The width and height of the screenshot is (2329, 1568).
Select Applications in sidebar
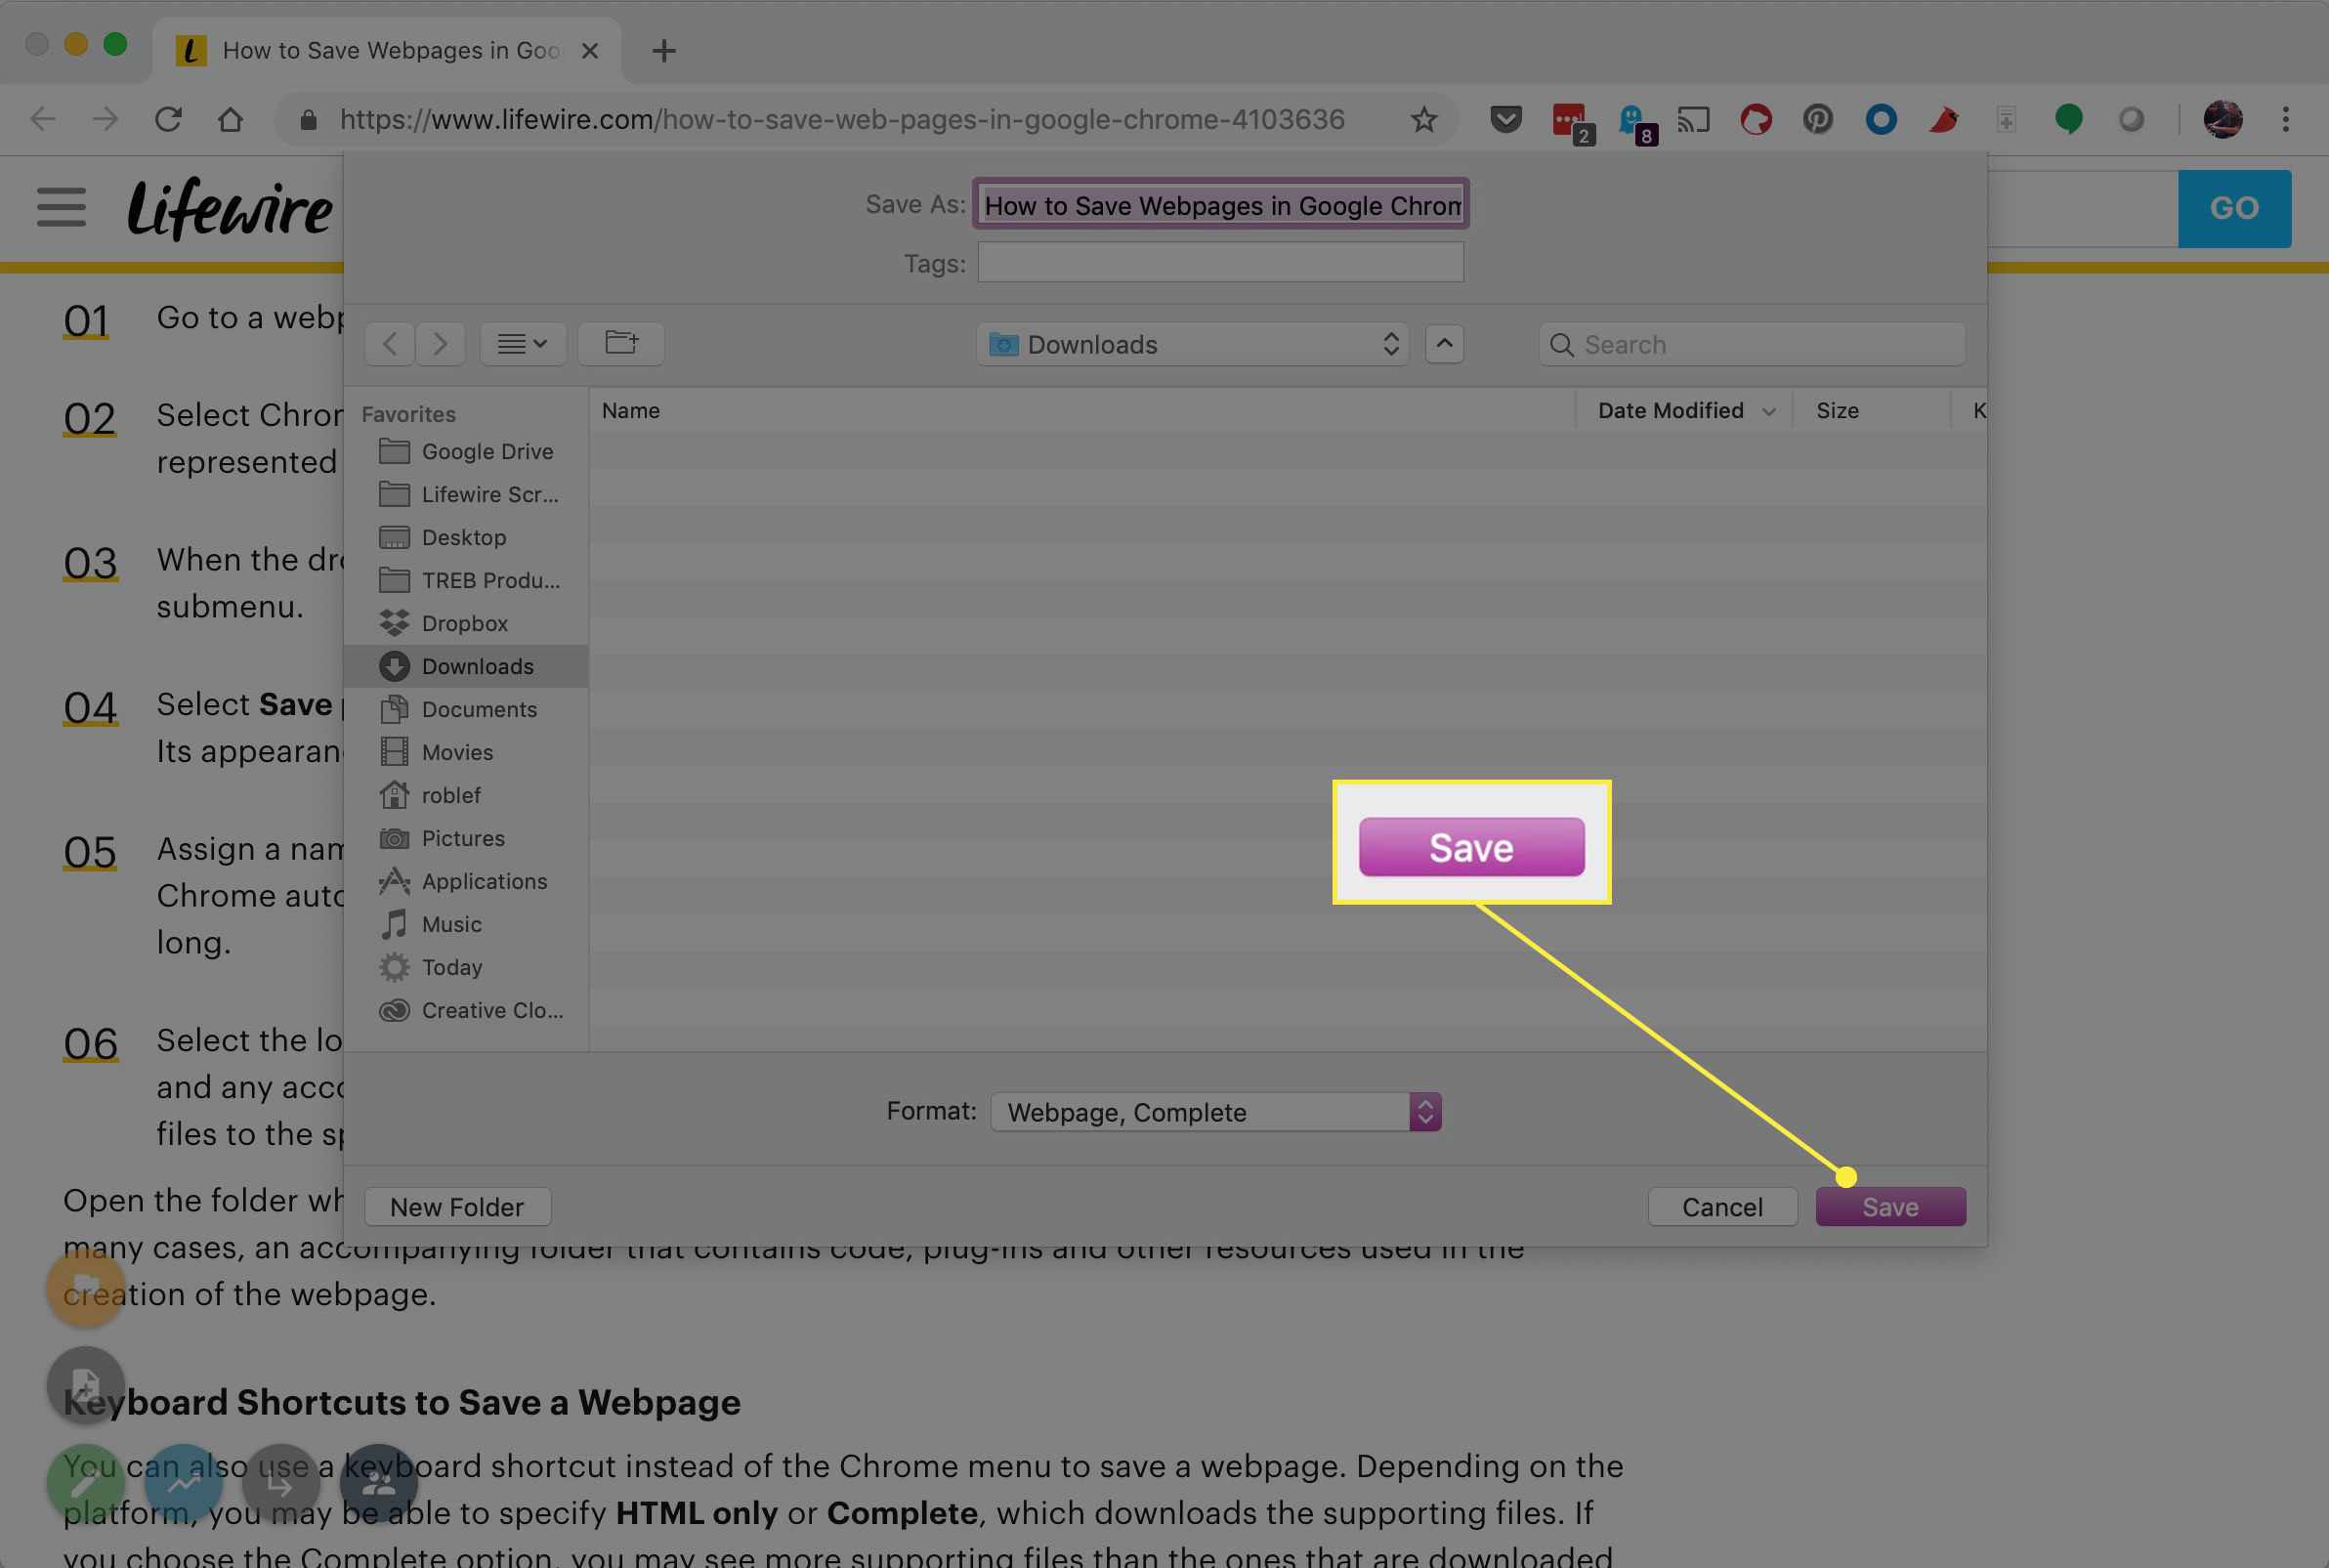pyautogui.click(x=466, y=881)
